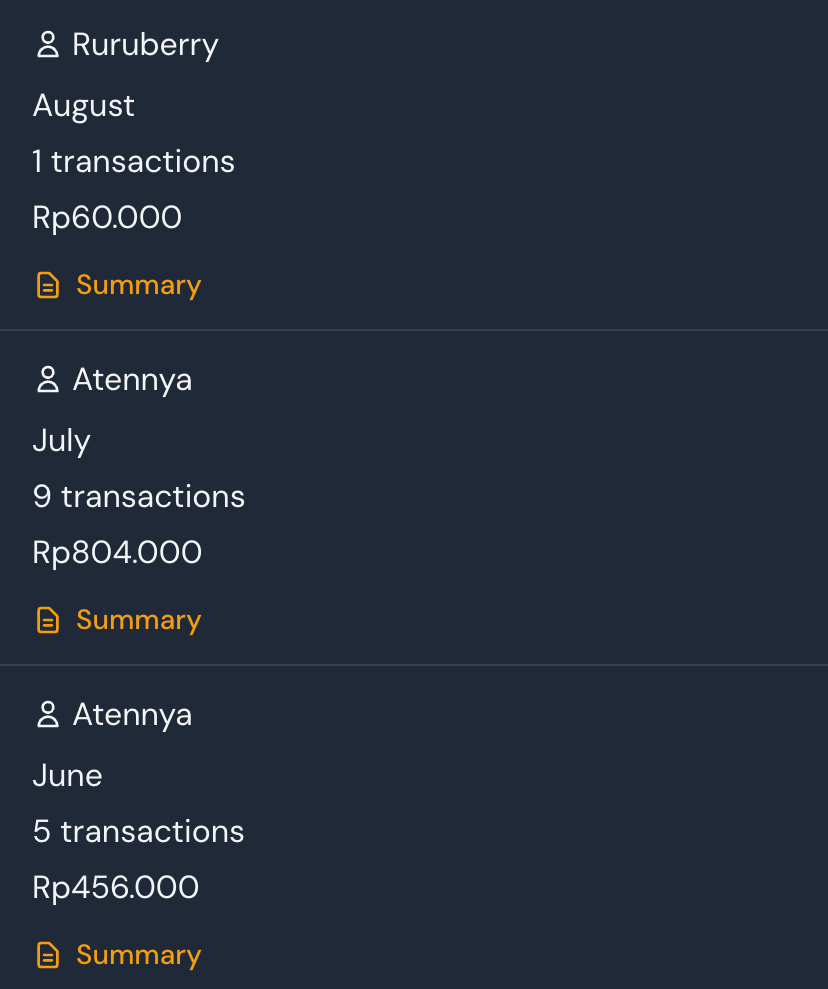This screenshot has width=828, height=989.
Task: Select the Atennya name in the July entry
Action: (132, 380)
